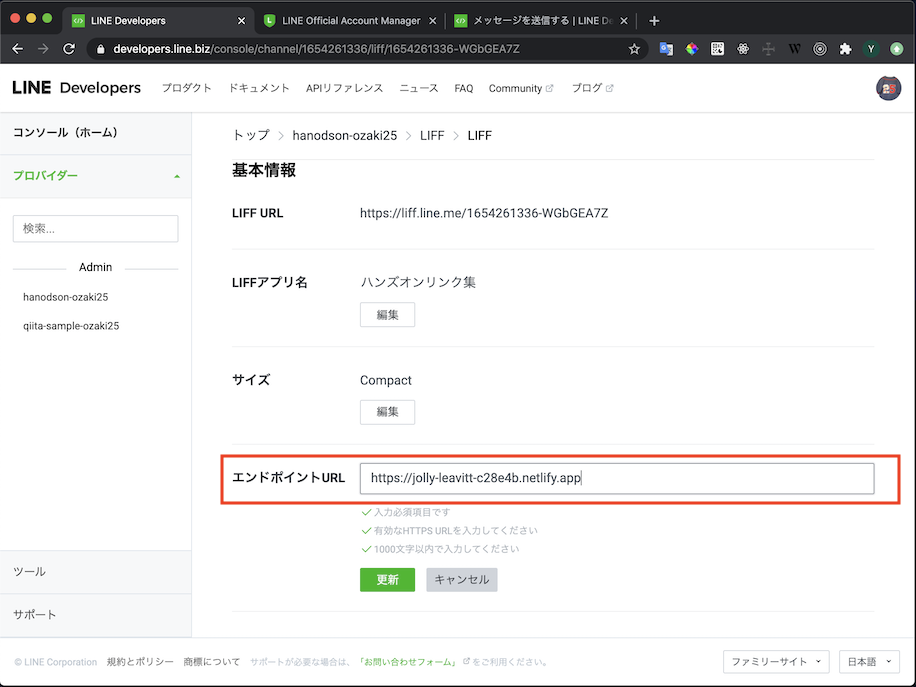The width and height of the screenshot is (916, 687).
Task: Open Chrome profile Y avatar
Action: pos(871,49)
